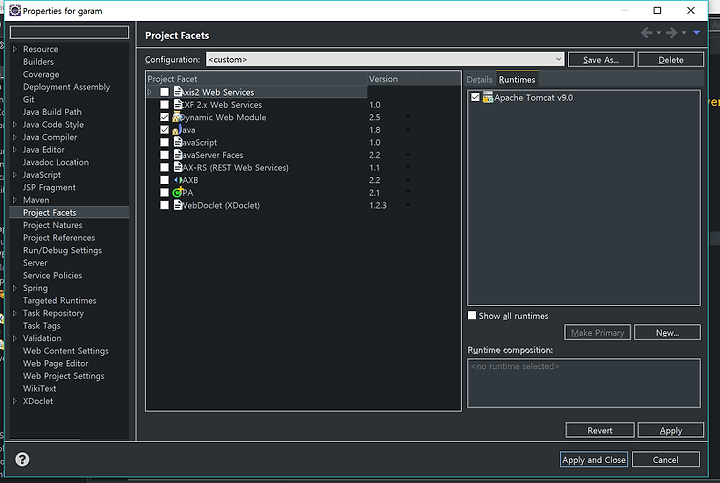
Task: Open the Configuration custom dropdown
Action: 385,59
